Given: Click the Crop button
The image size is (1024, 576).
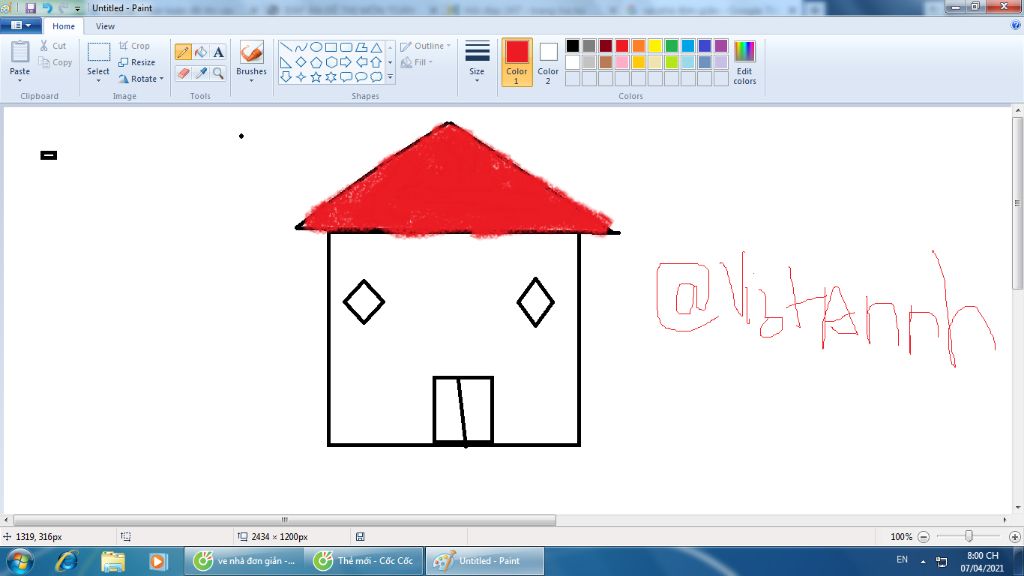Looking at the screenshot, I should tap(135, 46).
